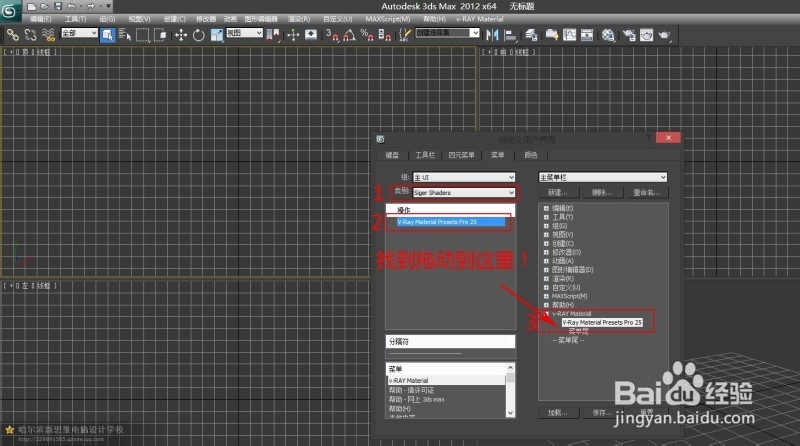Switch to the 工具栏 tab
800x446 pixels.
[x=425, y=155]
